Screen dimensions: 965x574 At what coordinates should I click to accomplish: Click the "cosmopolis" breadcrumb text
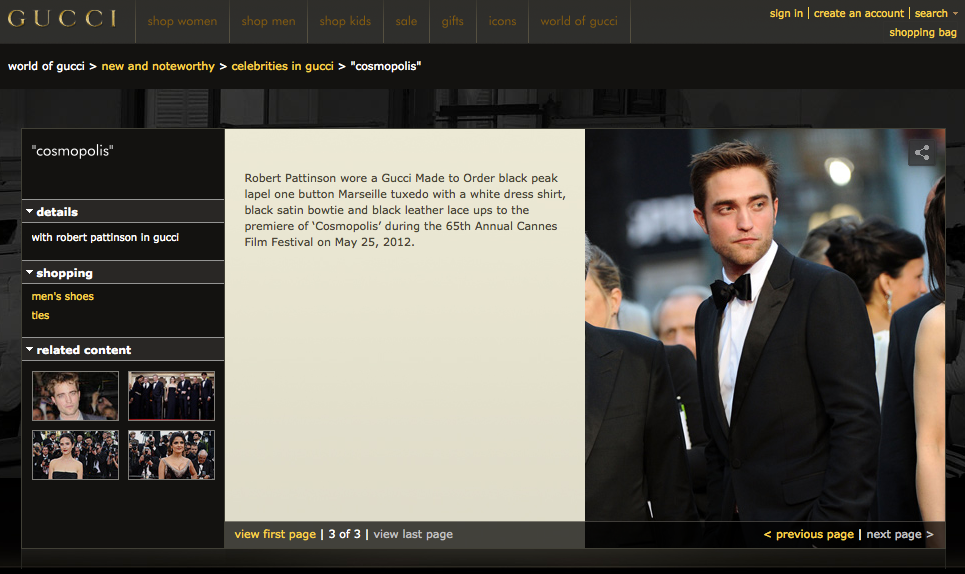click(386, 66)
